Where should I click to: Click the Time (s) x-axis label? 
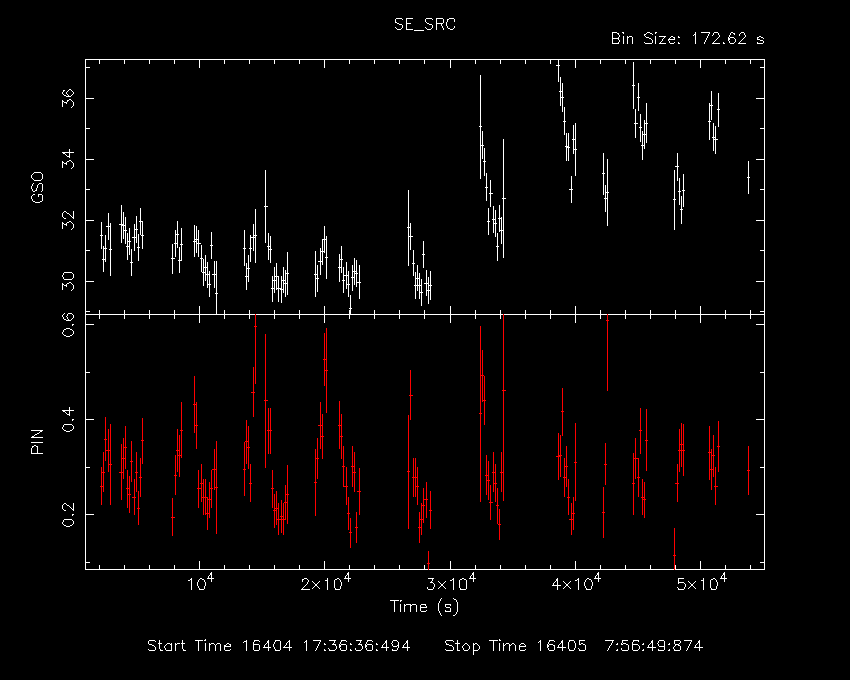pyautogui.click(x=424, y=606)
